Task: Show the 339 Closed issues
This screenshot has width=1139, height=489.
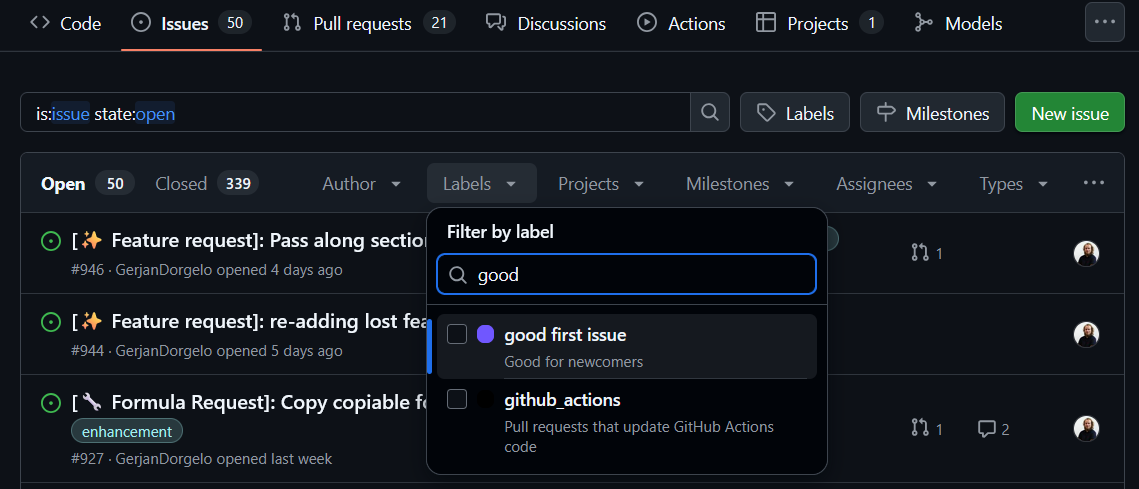Action: (x=206, y=184)
